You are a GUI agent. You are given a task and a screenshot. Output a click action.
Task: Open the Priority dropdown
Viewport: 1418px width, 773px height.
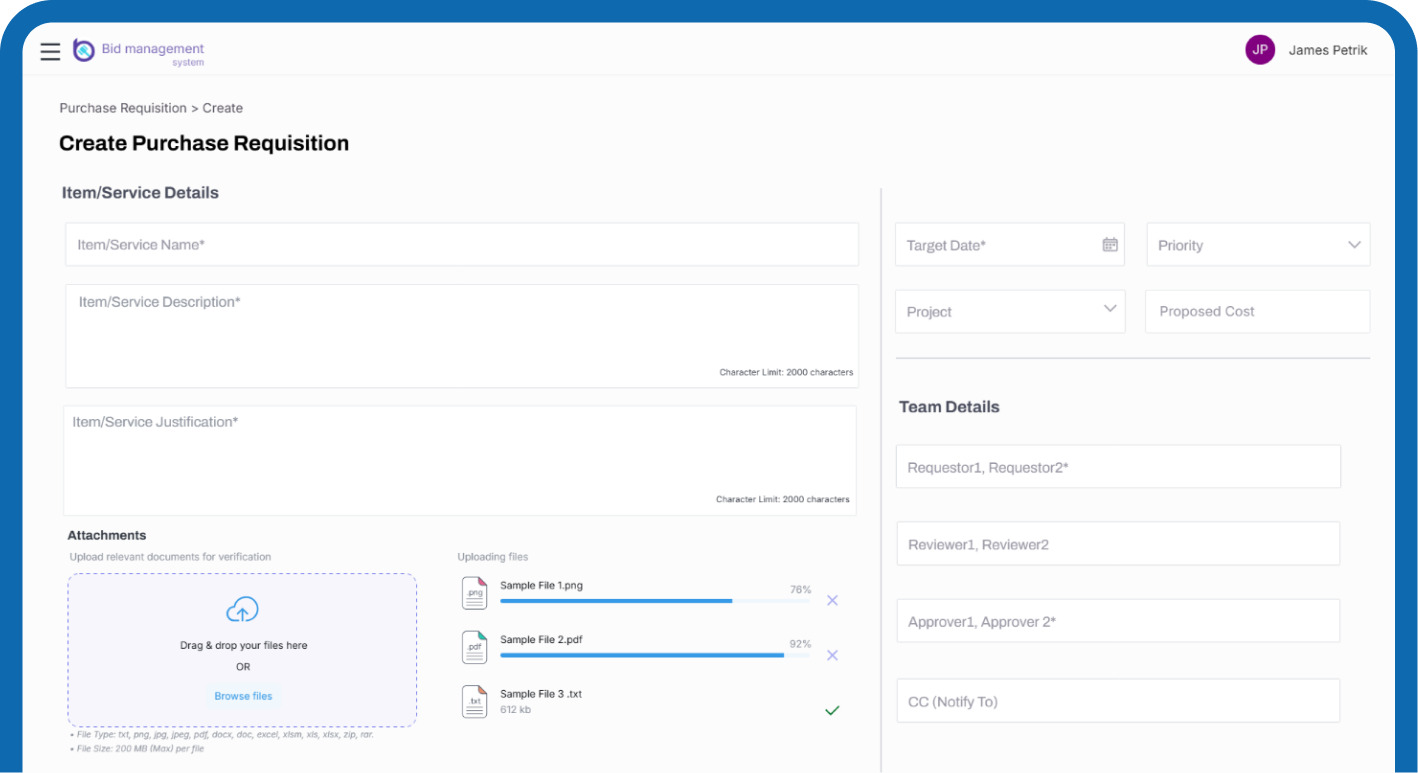pyautogui.click(x=1356, y=244)
